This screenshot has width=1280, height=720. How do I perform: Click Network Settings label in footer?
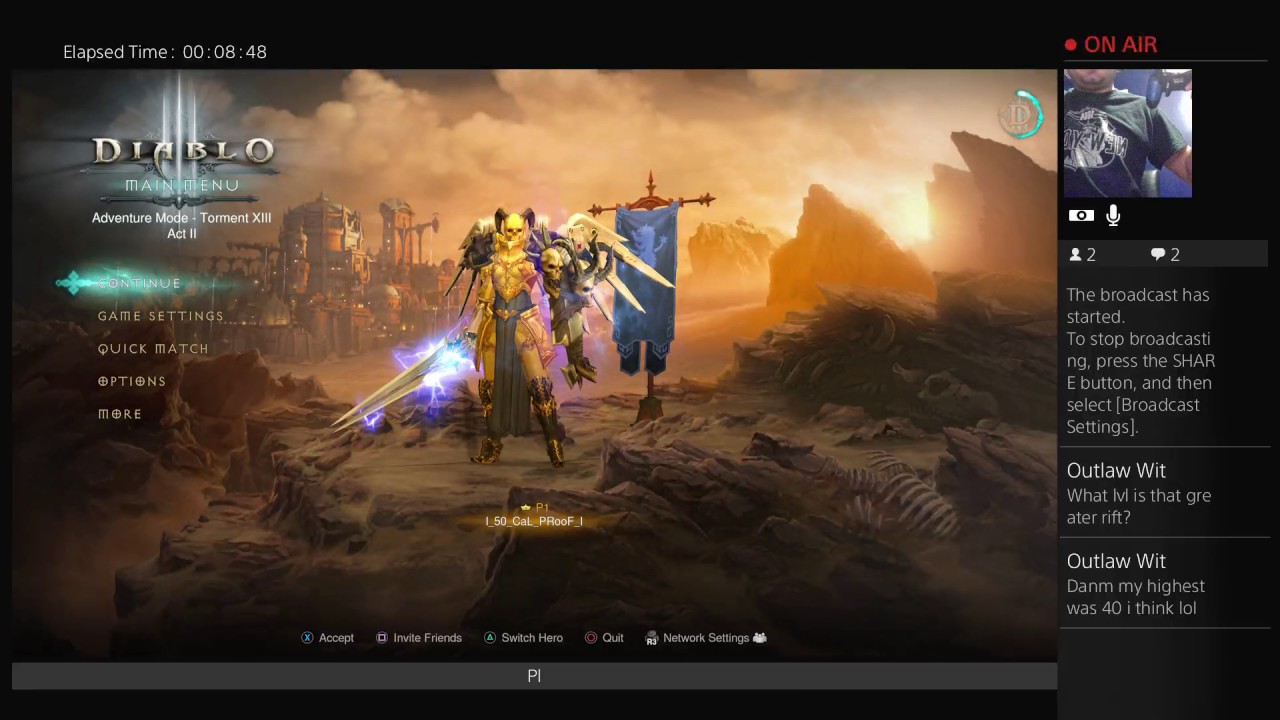(706, 638)
